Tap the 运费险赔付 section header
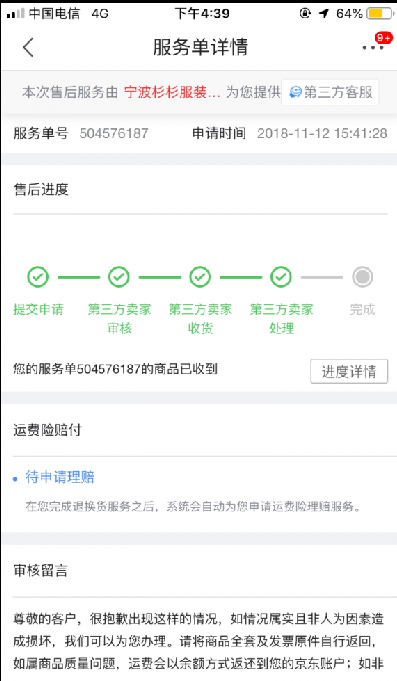Viewport: 397px width, 681px height. 47,430
